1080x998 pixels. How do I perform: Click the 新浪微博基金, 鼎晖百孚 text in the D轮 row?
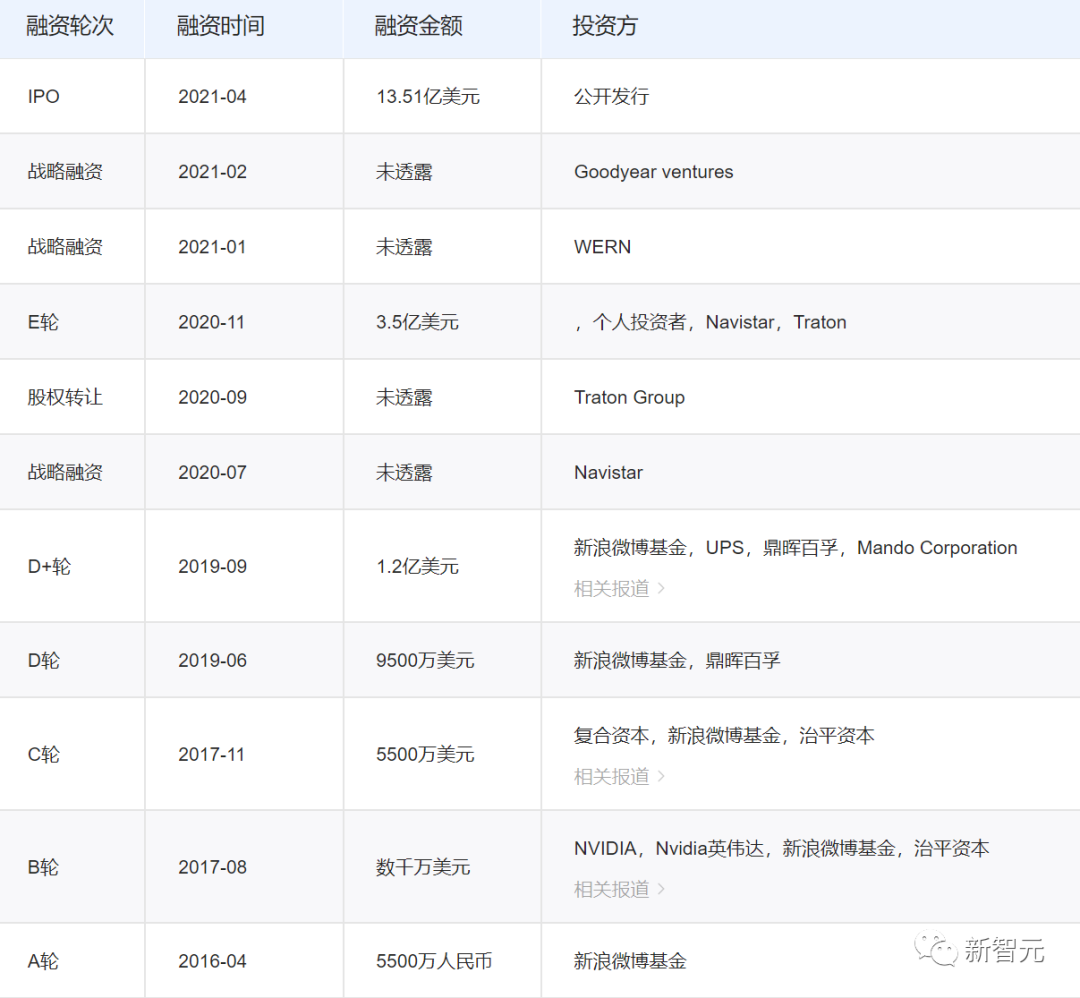[x=677, y=661]
